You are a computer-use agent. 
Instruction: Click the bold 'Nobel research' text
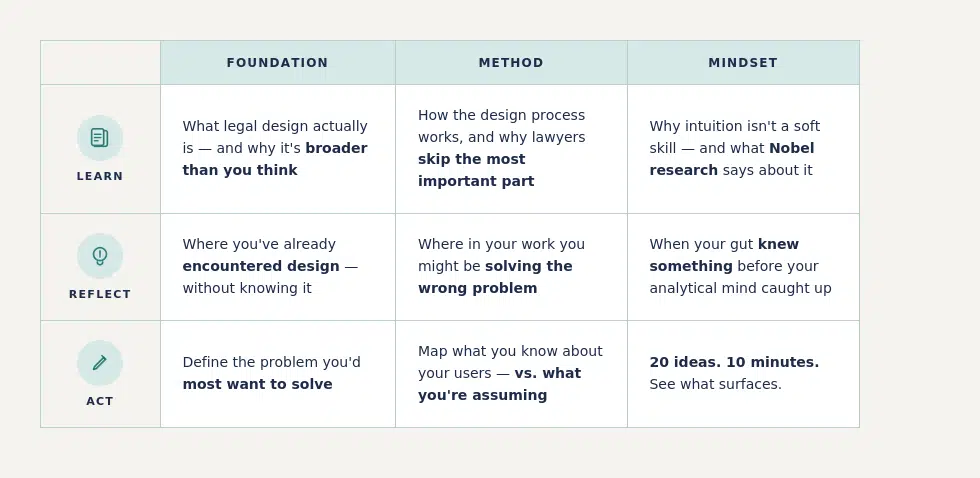pos(732,159)
